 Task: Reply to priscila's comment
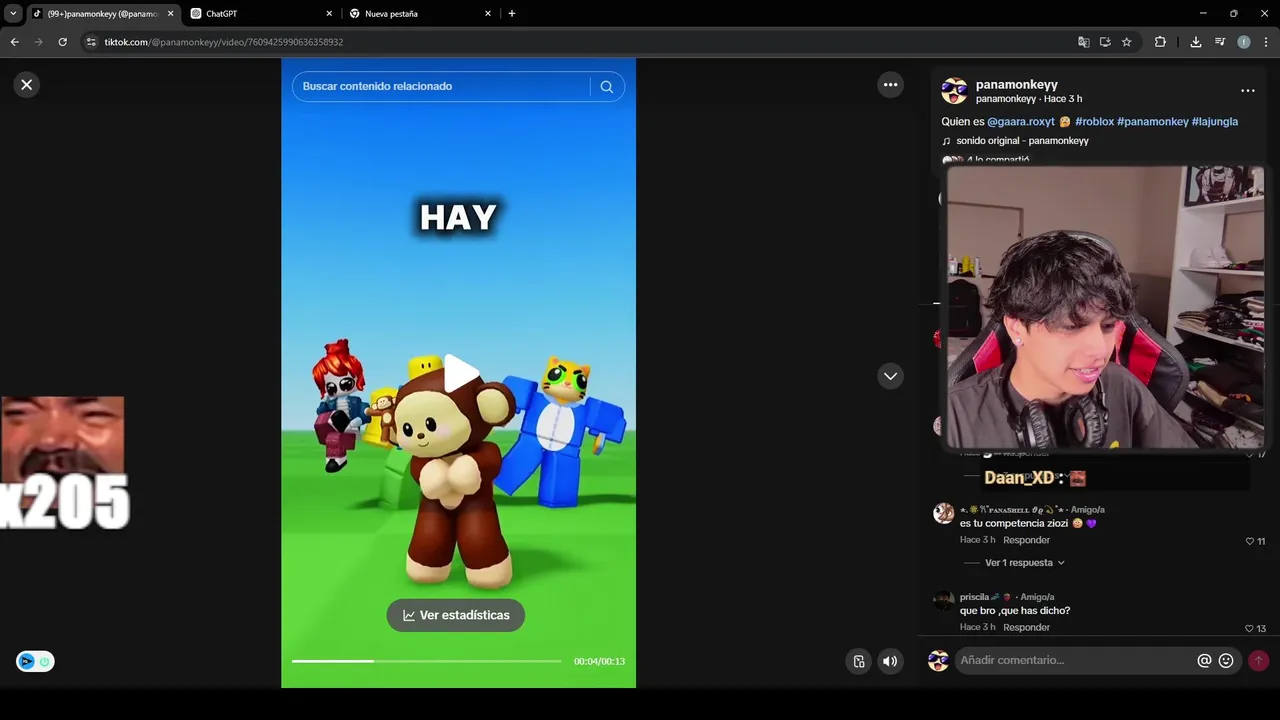pyautogui.click(x=1026, y=627)
